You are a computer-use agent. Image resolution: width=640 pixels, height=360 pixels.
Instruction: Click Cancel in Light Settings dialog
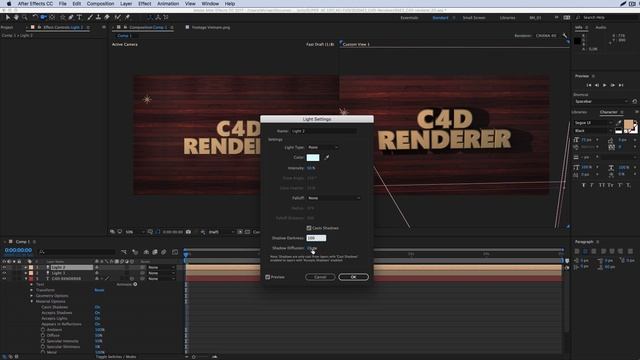[x=320, y=277]
